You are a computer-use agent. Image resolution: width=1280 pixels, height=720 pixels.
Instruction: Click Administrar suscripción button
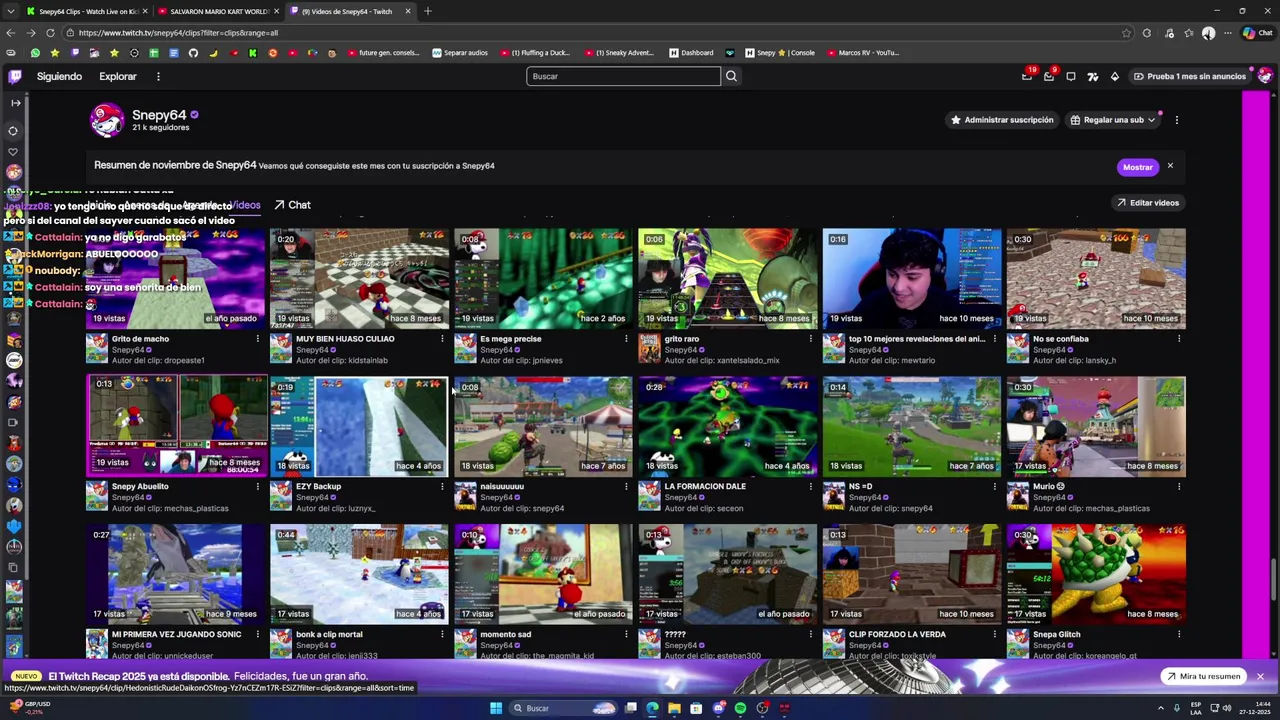tap(1001, 120)
